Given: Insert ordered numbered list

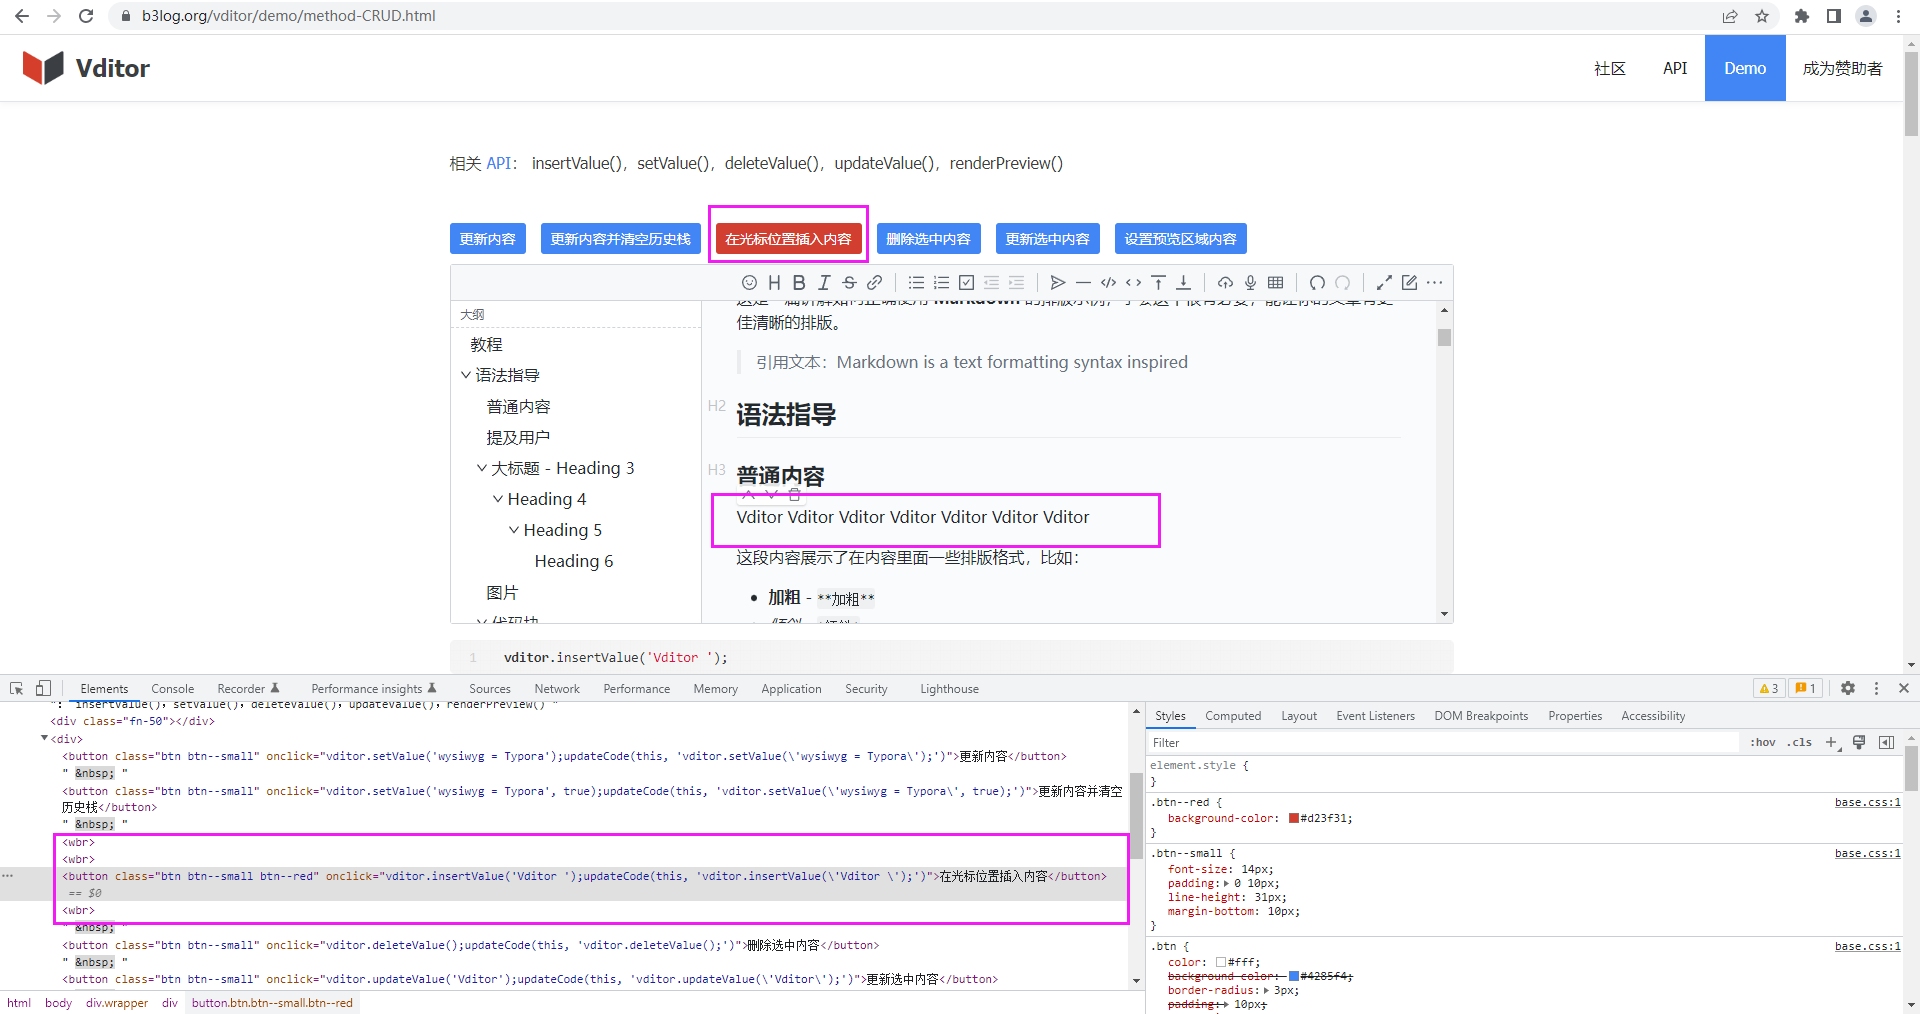Looking at the screenshot, I should pyautogui.click(x=941, y=283).
